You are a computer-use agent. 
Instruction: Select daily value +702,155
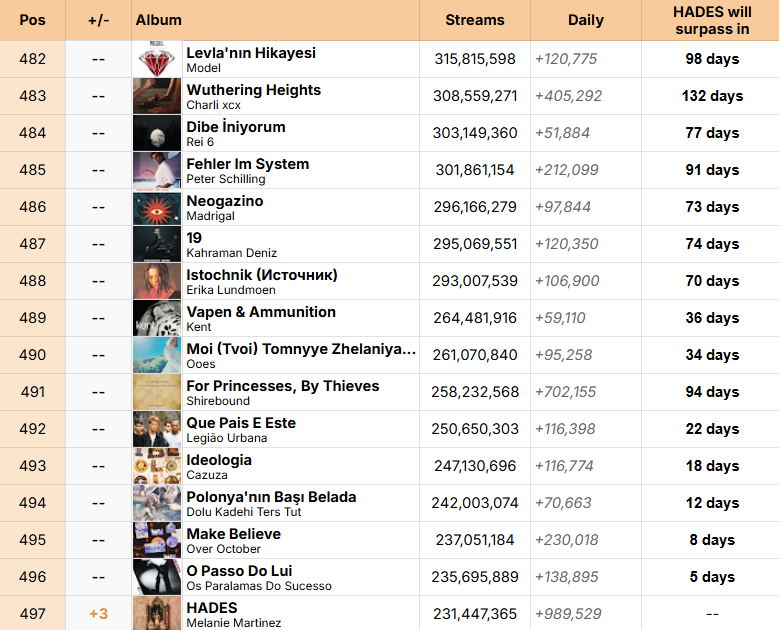(x=565, y=392)
